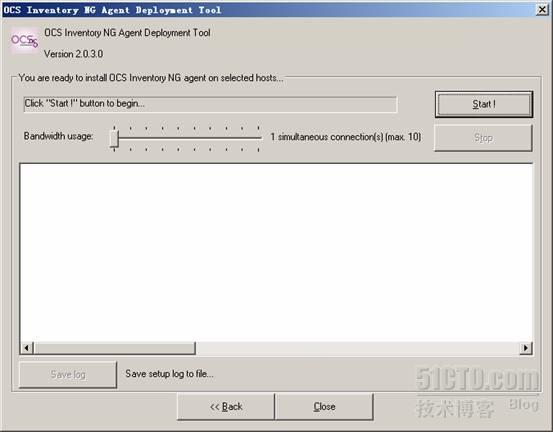Click '1 simultaneous connection(s) (max. 10)' text
The height and width of the screenshot is (432, 553).
[346, 137]
